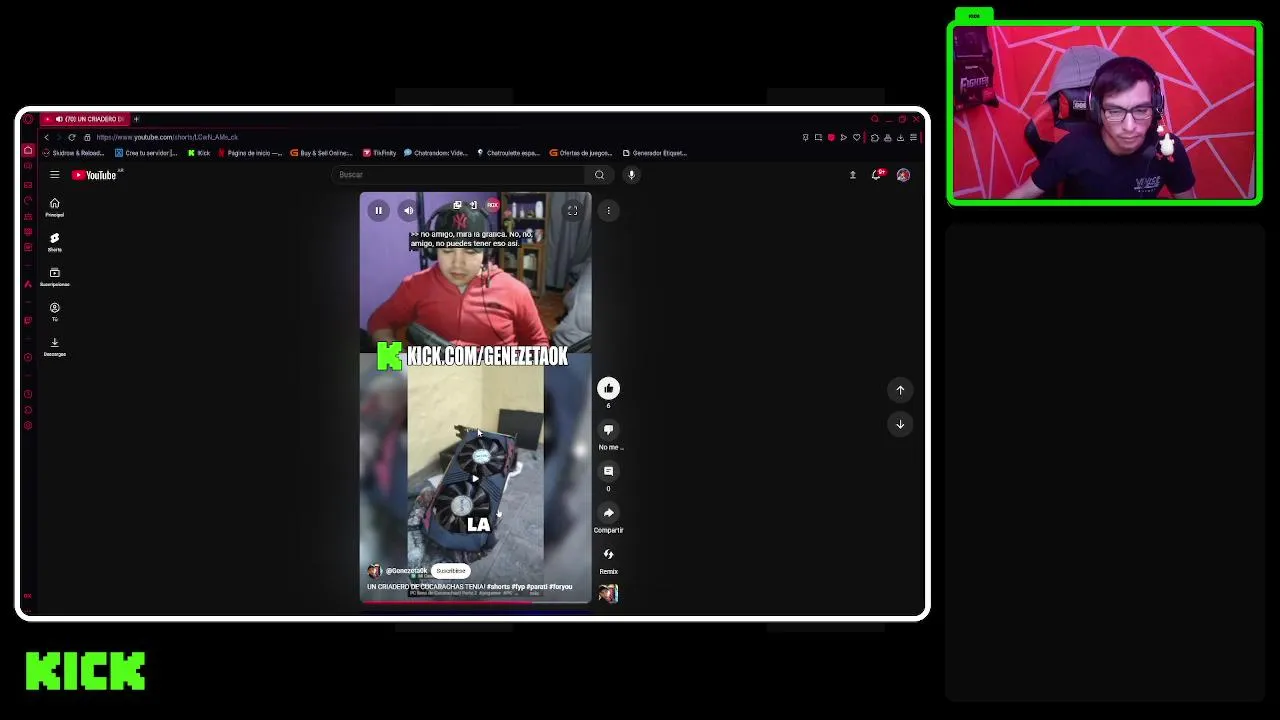
Task: Share the Short via Compartir icon
Action: coord(608,513)
